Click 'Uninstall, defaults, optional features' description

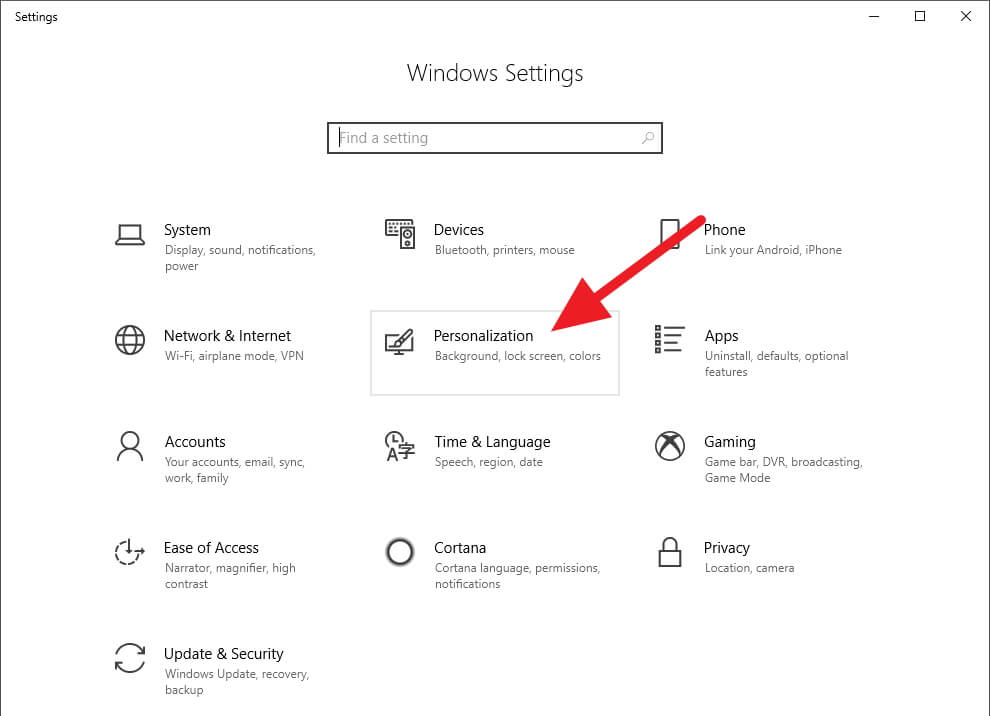(777, 364)
